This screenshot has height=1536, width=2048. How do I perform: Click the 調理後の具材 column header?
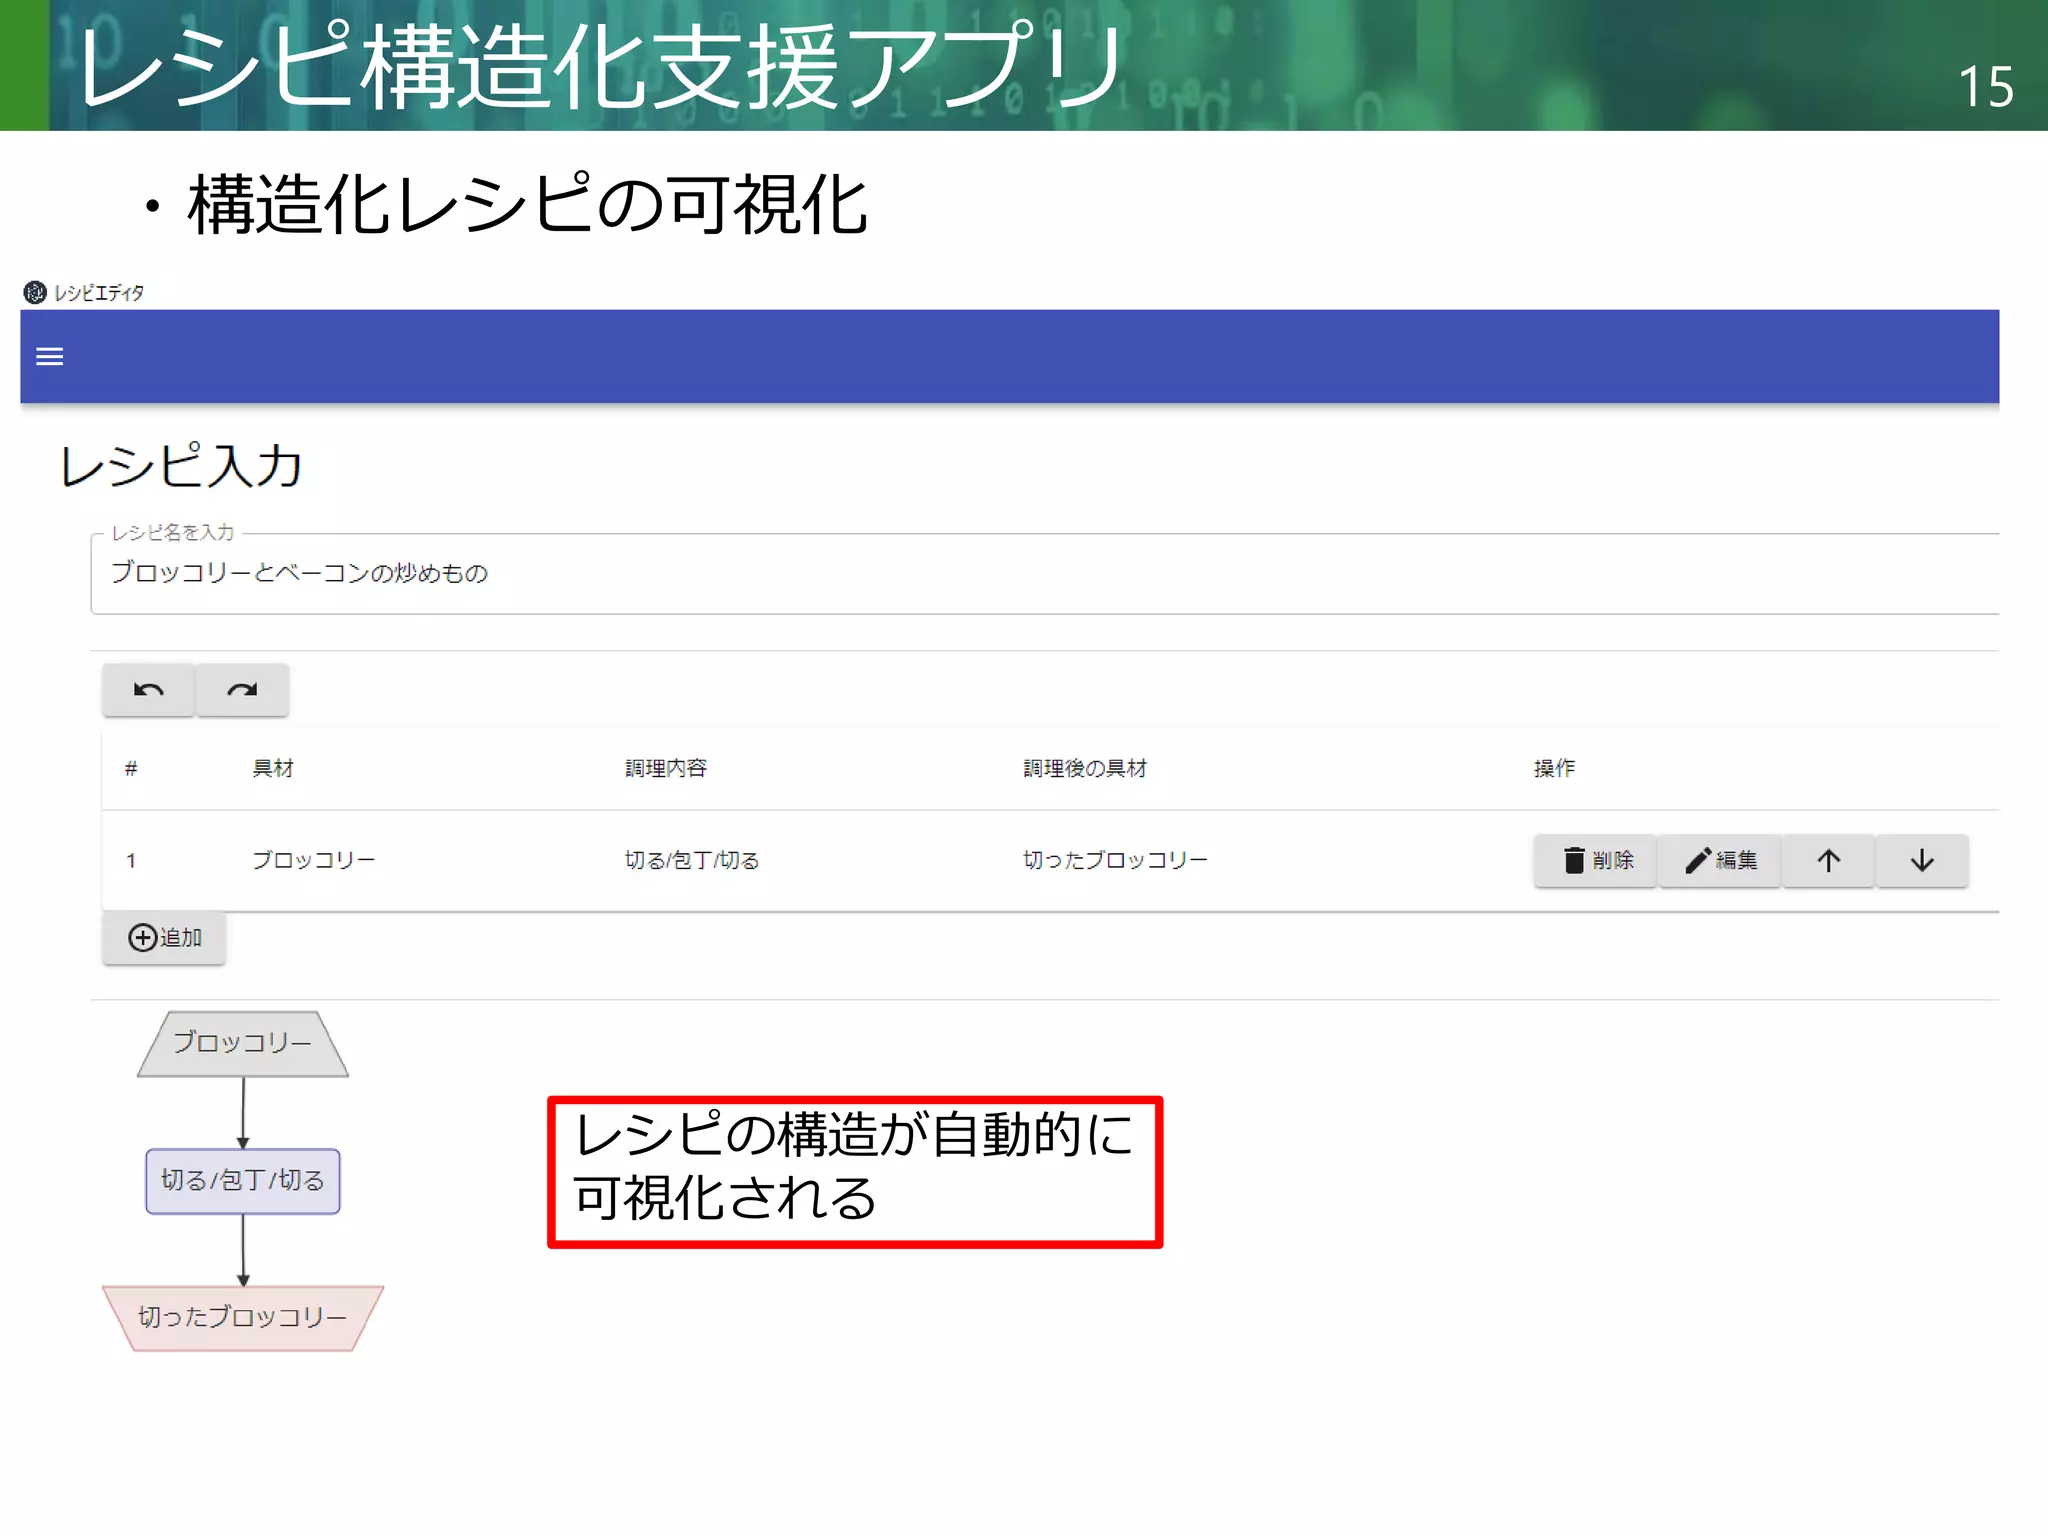click(x=1085, y=768)
